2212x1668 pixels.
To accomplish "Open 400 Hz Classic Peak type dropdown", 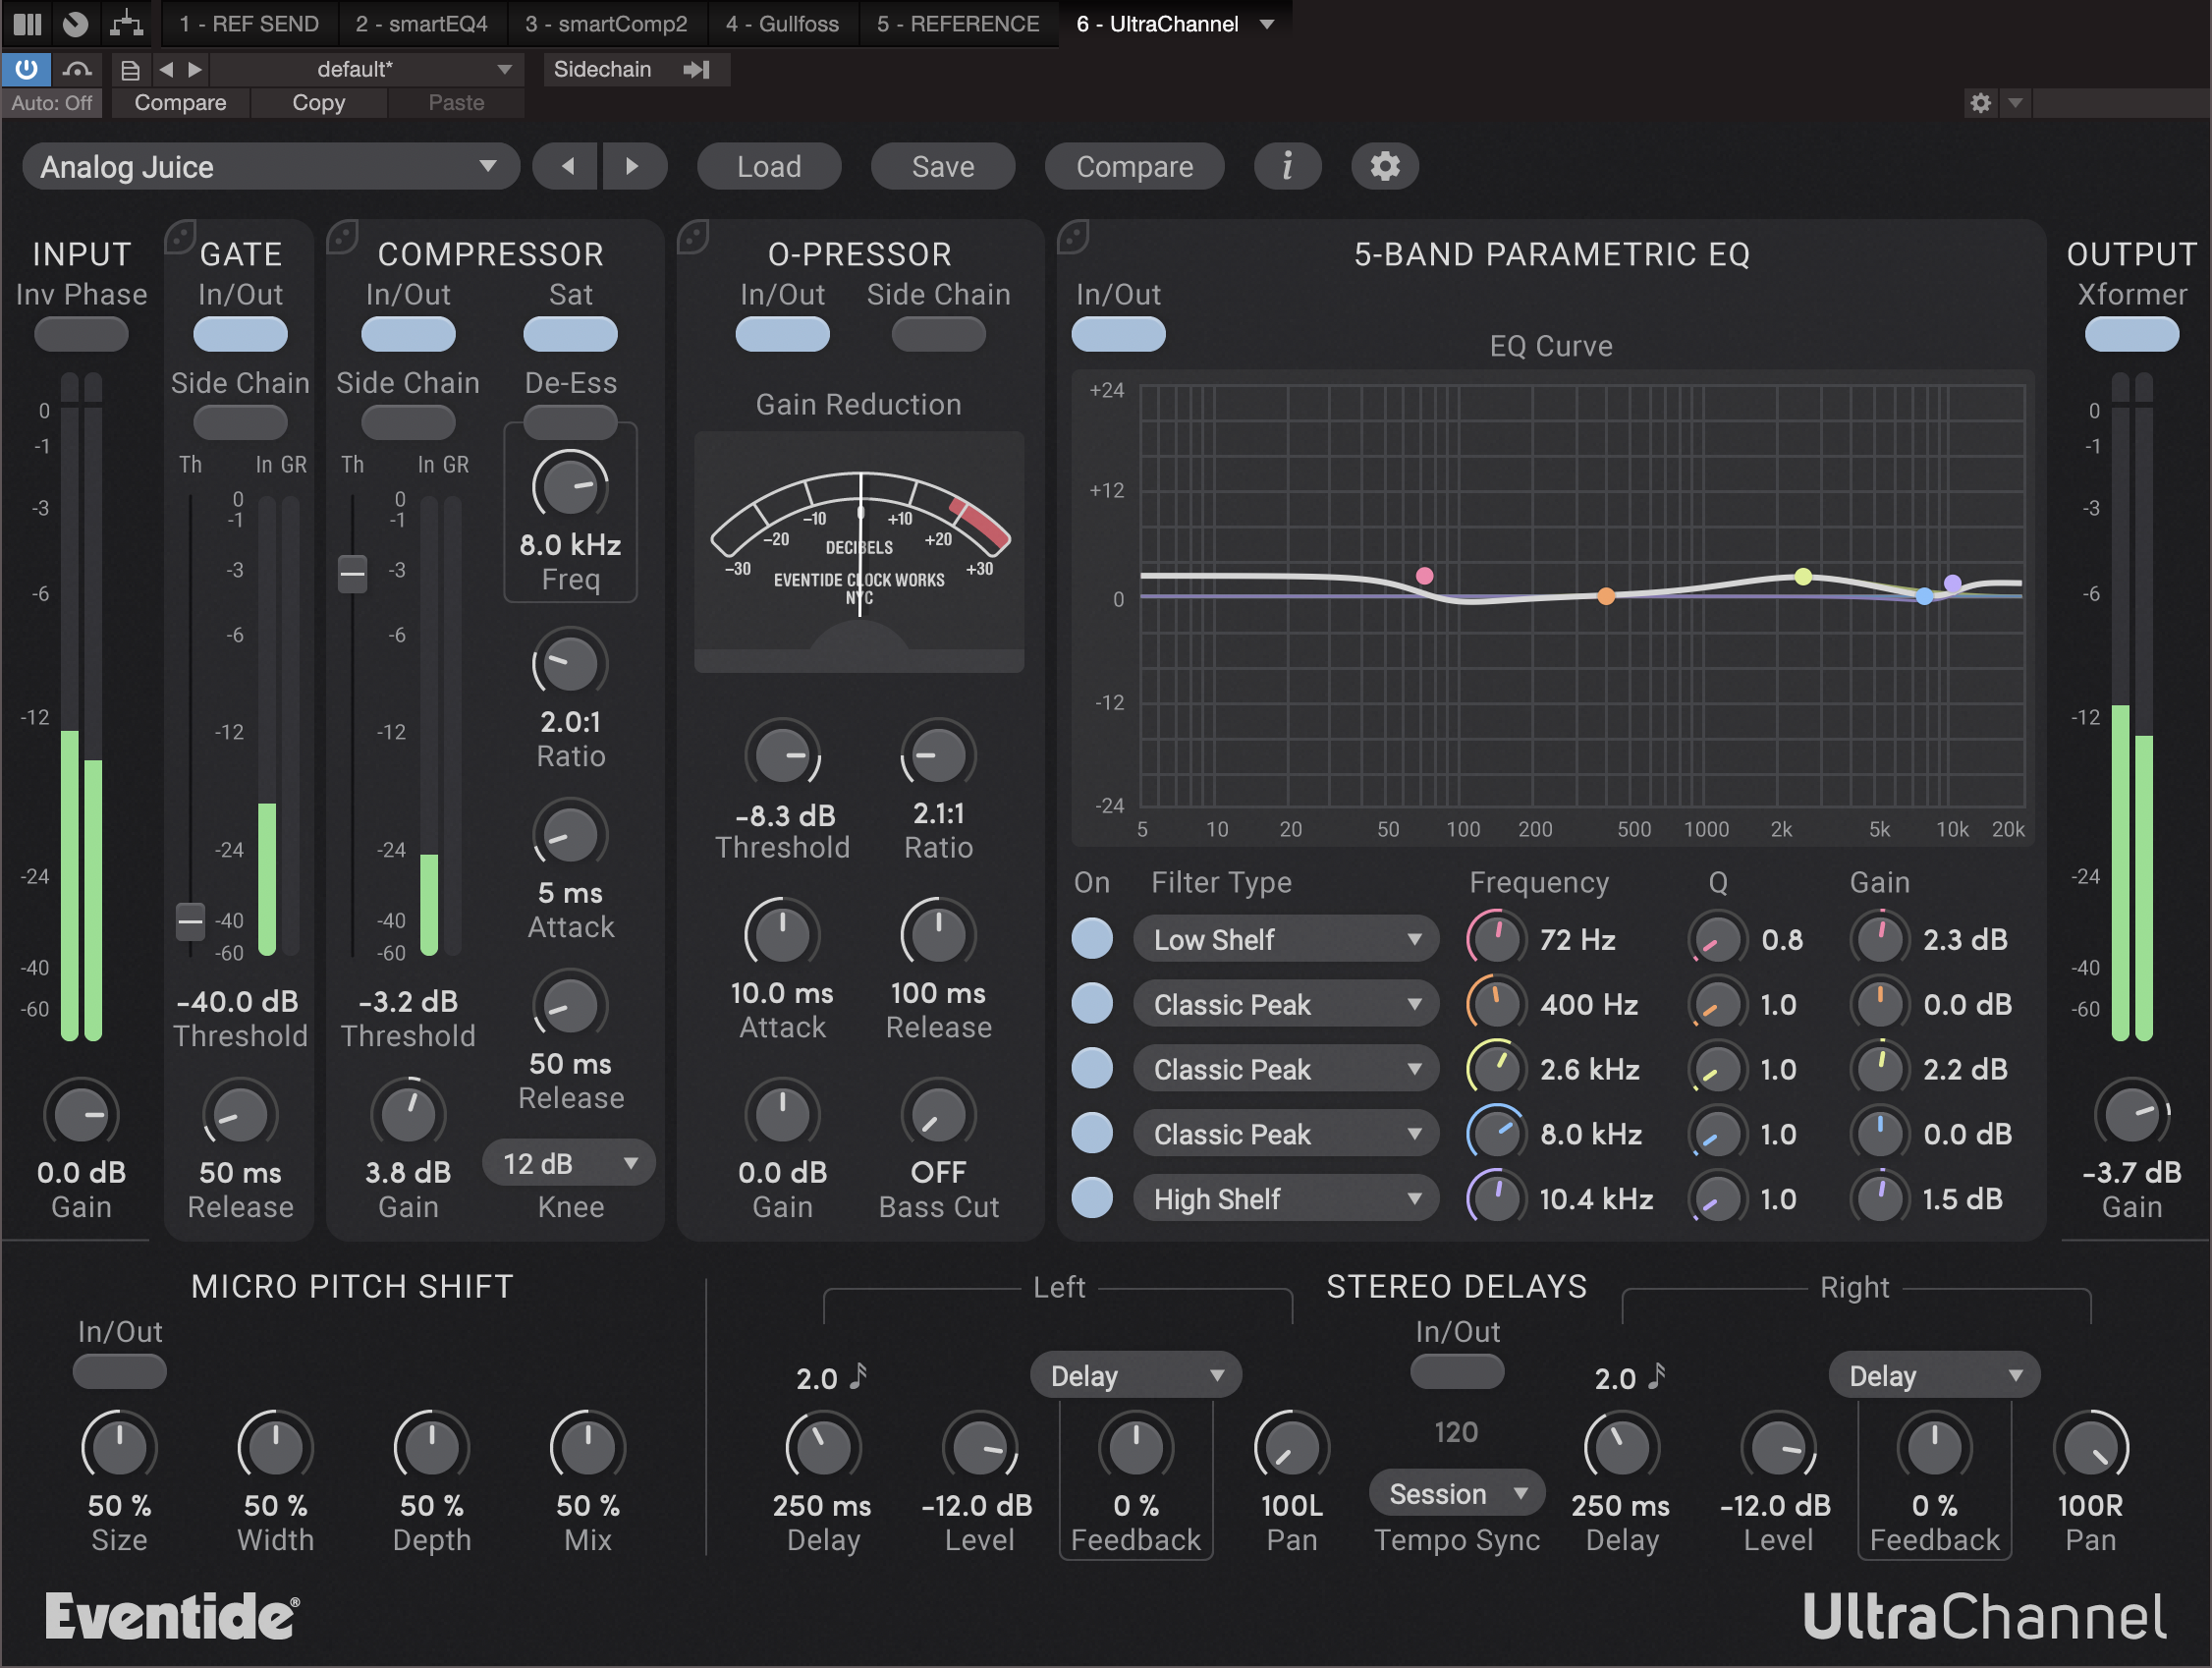I will pyautogui.click(x=1286, y=1004).
